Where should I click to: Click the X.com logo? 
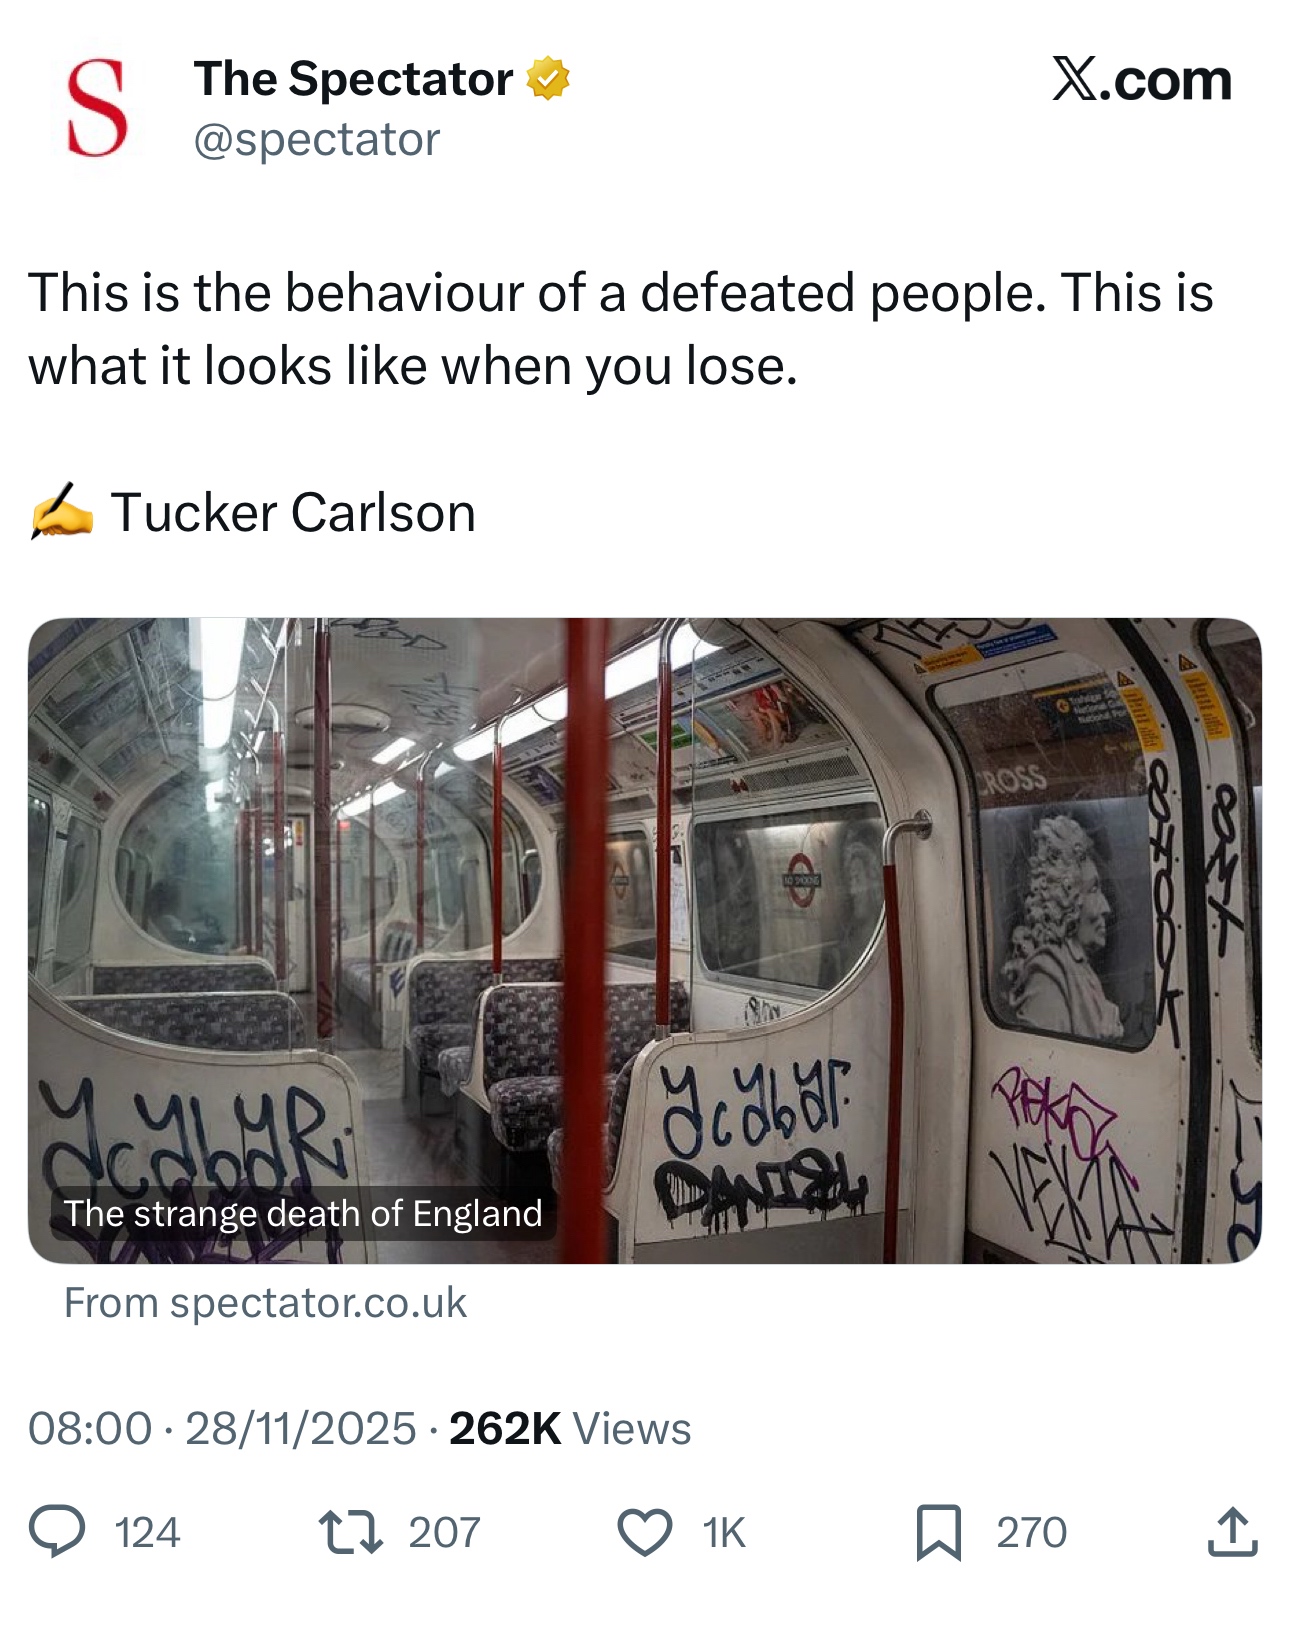tap(1141, 80)
